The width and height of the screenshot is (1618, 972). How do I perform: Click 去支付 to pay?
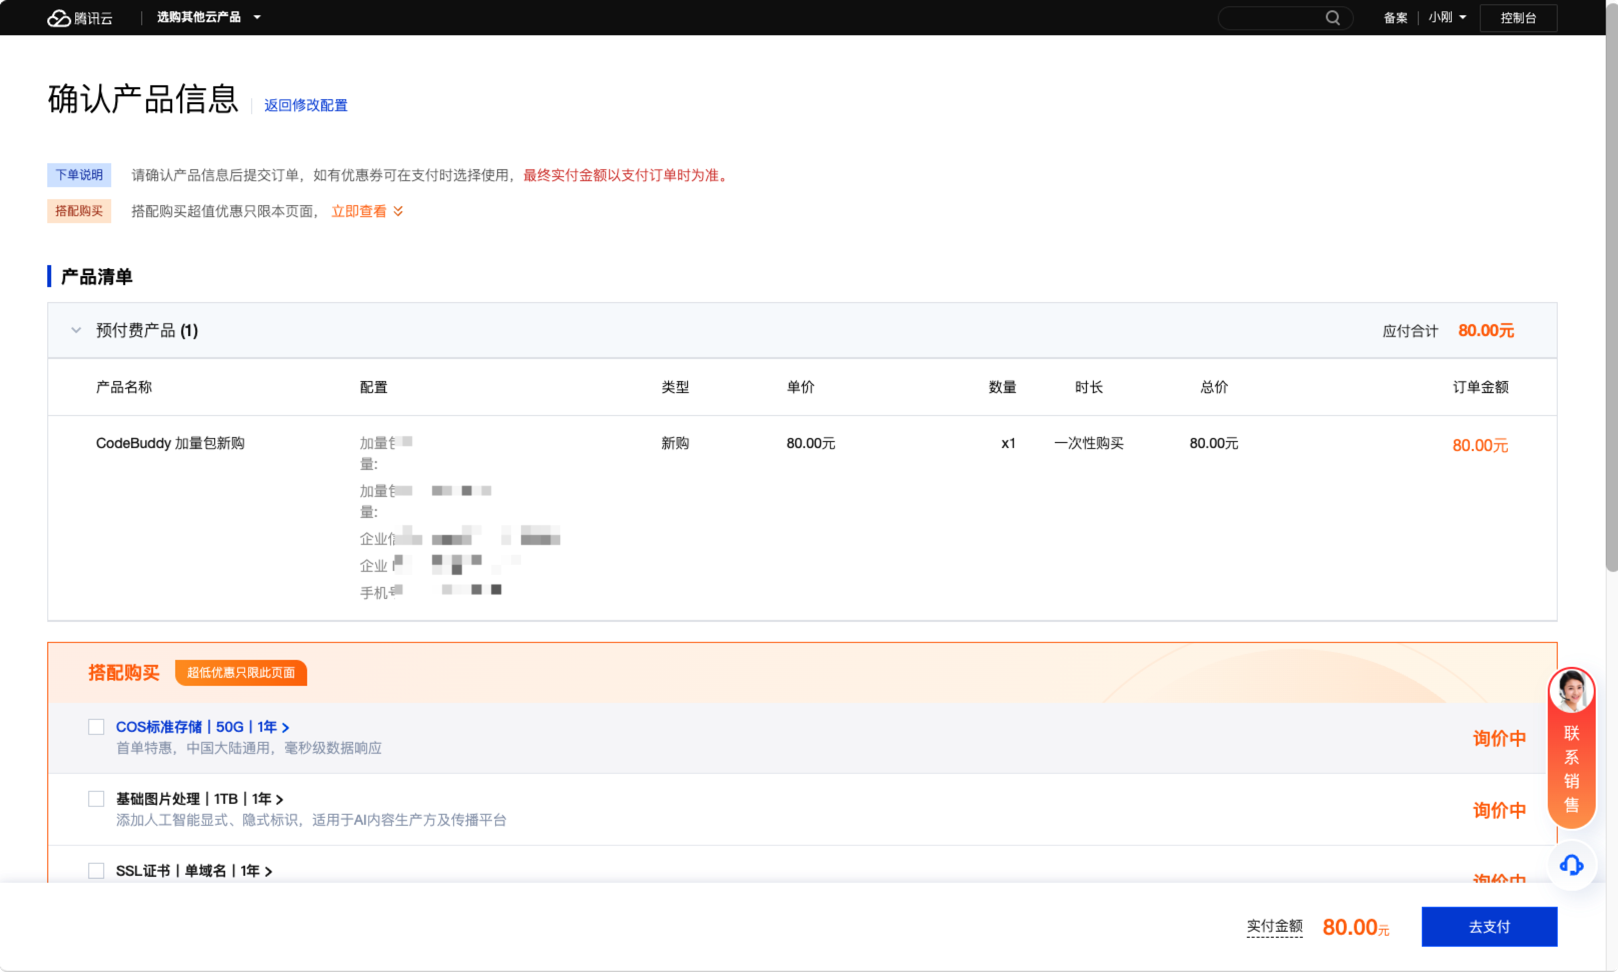(x=1489, y=927)
